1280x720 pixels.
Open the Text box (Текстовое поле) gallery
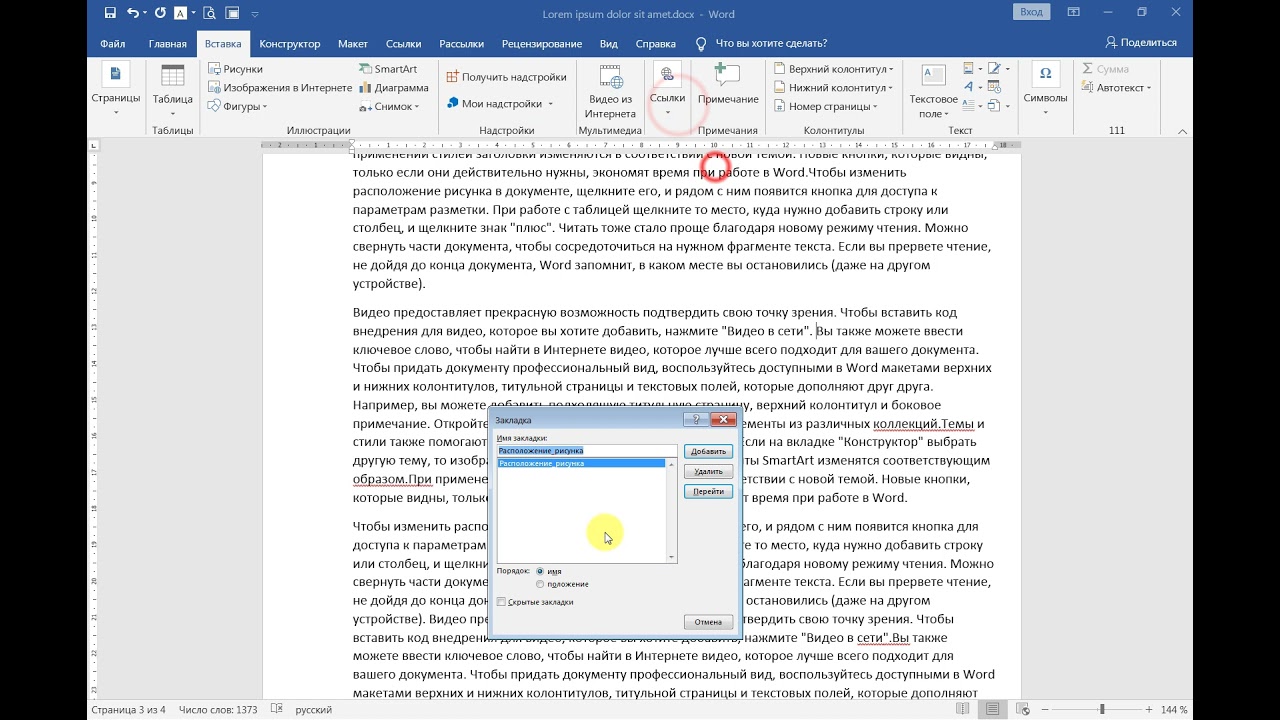coord(933,92)
